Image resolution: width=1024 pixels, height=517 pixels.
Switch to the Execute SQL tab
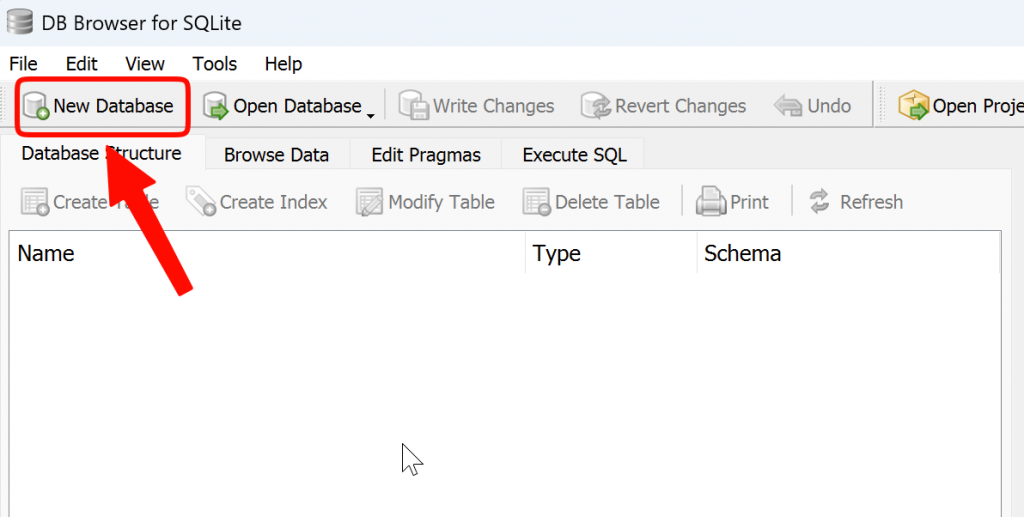coord(574,155)
